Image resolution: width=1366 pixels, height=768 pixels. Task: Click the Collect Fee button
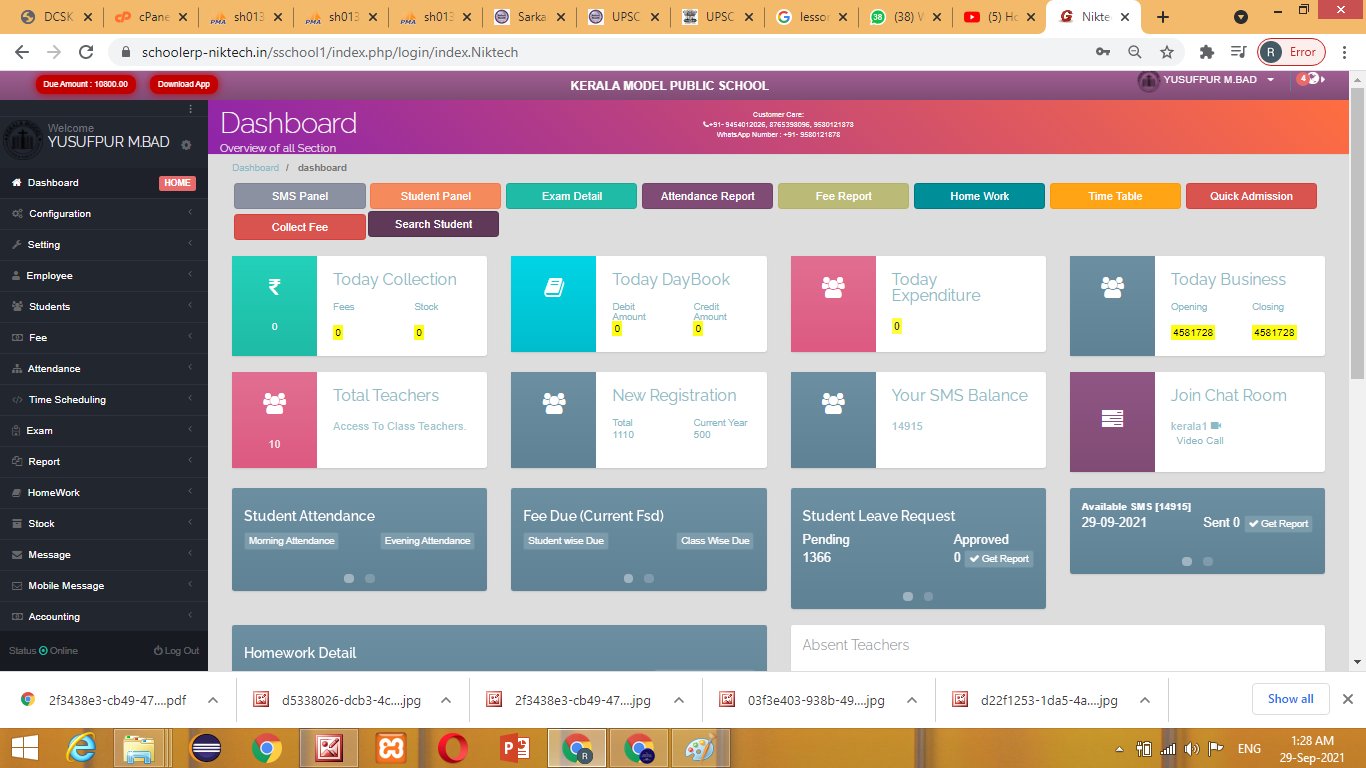click(299, 227)
